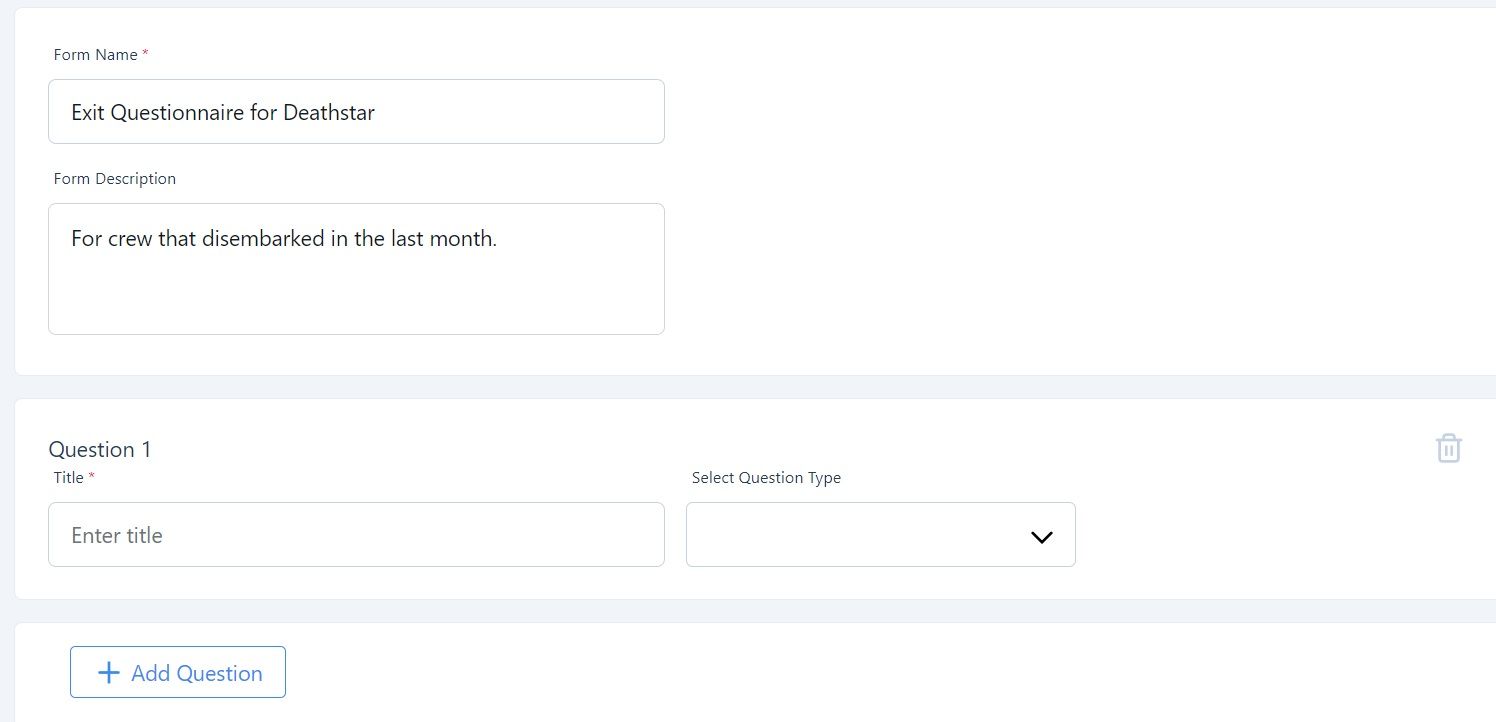The height and width of the screenshot is (722, 1496).
Task: Open the Select Question Type combo box
Action: click(880, 535)
